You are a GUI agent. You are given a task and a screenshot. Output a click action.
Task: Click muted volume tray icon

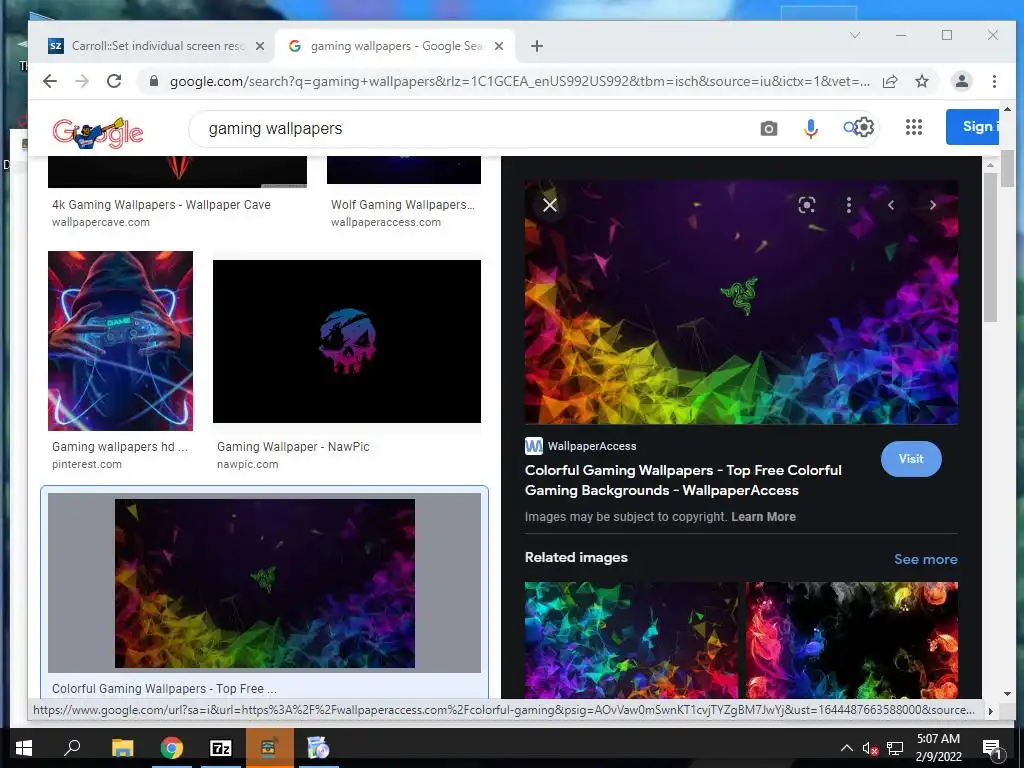tap(870, 749)
